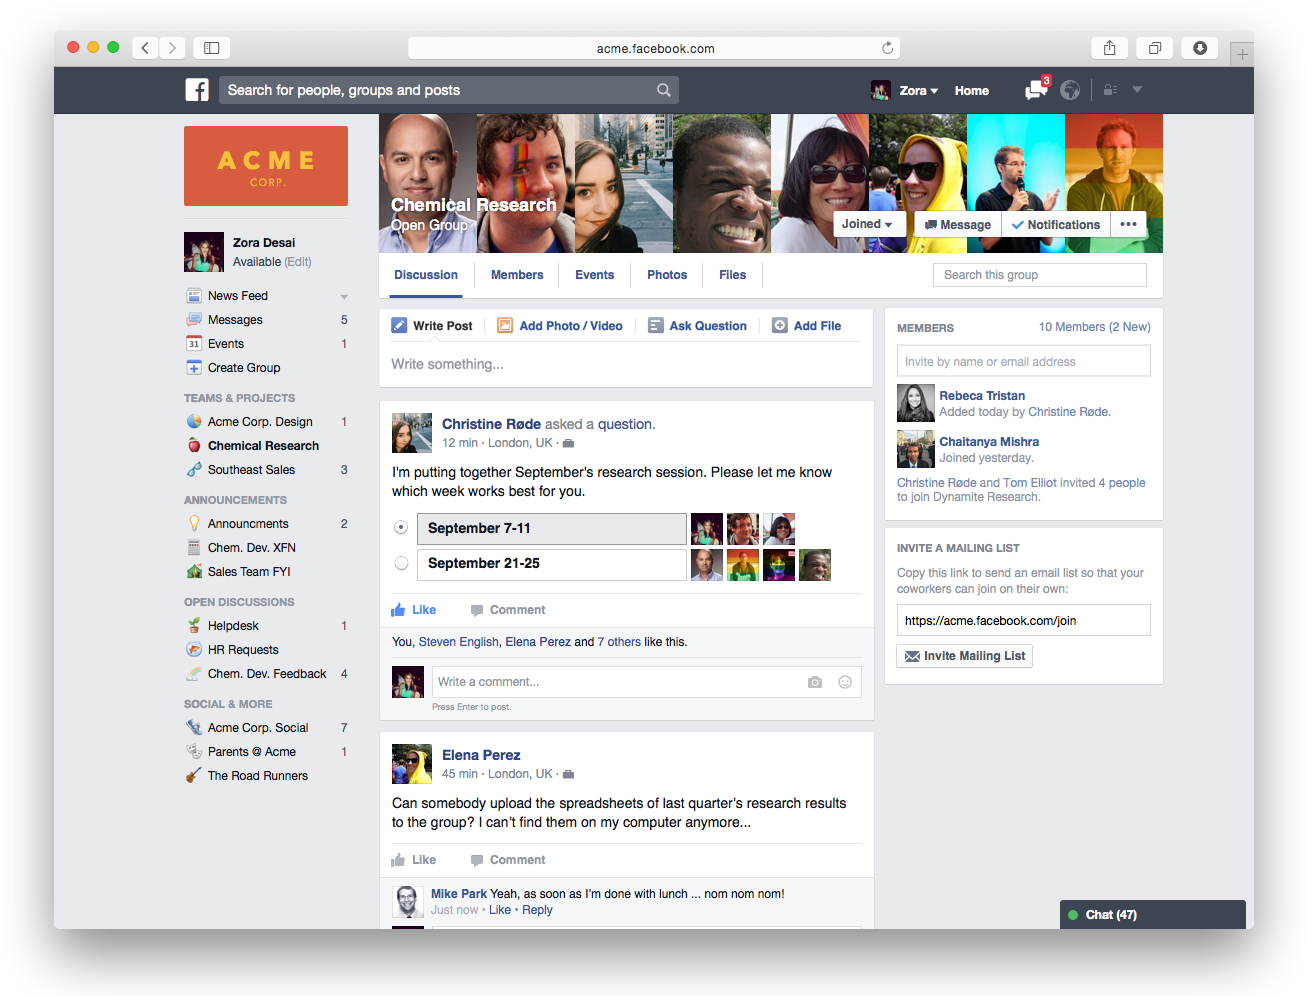Switch to the Members tab

(517, 275)
